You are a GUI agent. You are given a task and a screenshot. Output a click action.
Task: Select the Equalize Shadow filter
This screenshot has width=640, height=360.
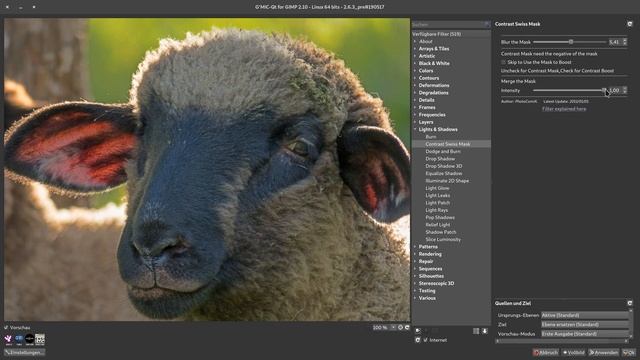click(444, 173)
